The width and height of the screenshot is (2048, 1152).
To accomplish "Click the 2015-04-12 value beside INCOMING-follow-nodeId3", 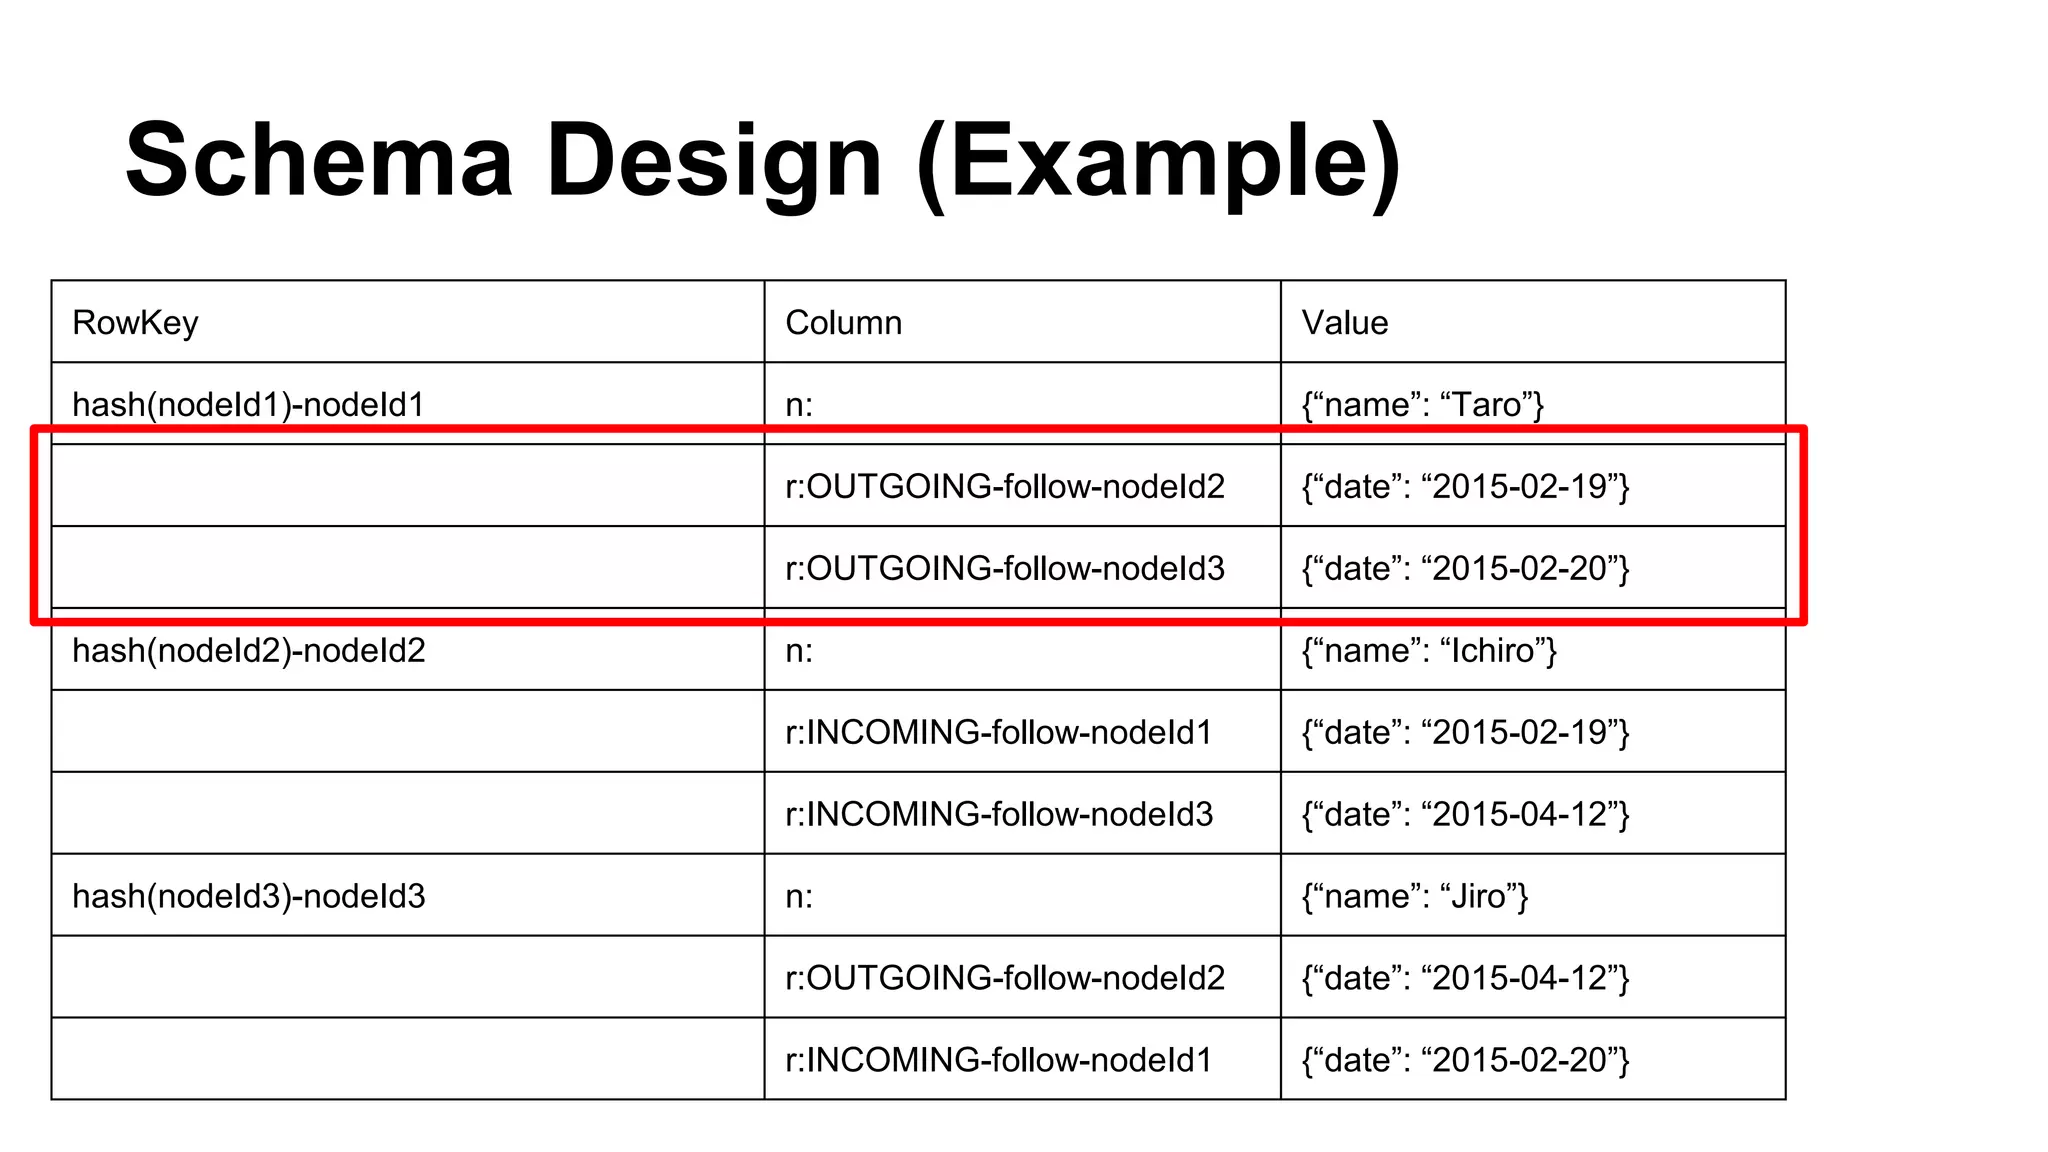I will tap(1466, 814).
